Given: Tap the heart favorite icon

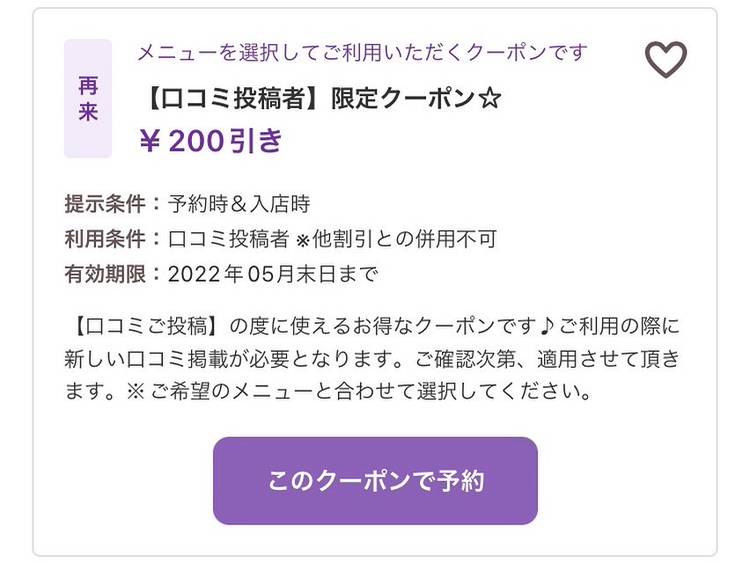Looking at the screenshot, I should pyautogui.click(x=666, y=59).
